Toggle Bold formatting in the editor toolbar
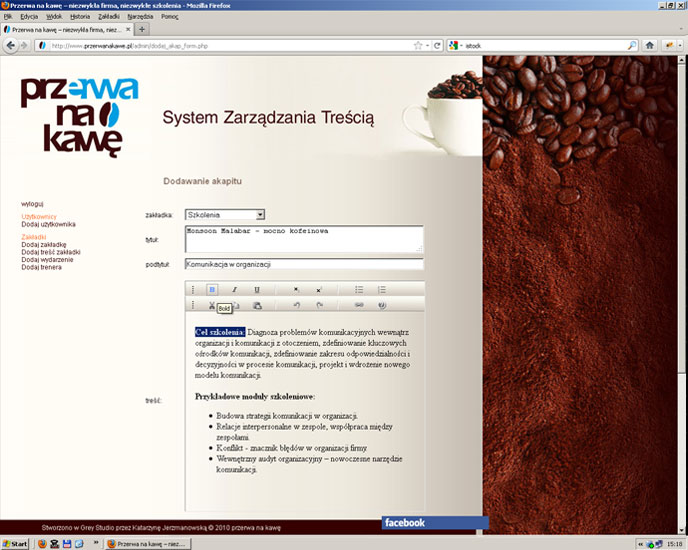The height and width of the screenshot is (550, 688). [x=212, y=290]
